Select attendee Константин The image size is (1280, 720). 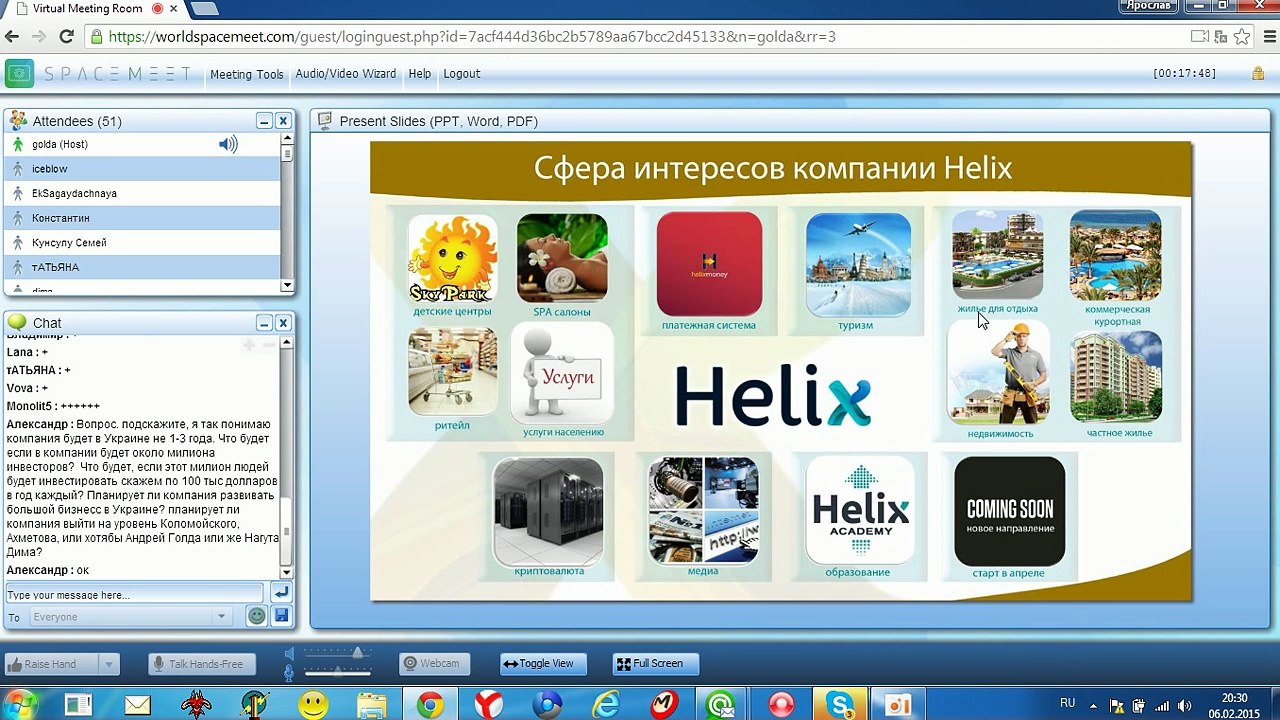(142, 218)
